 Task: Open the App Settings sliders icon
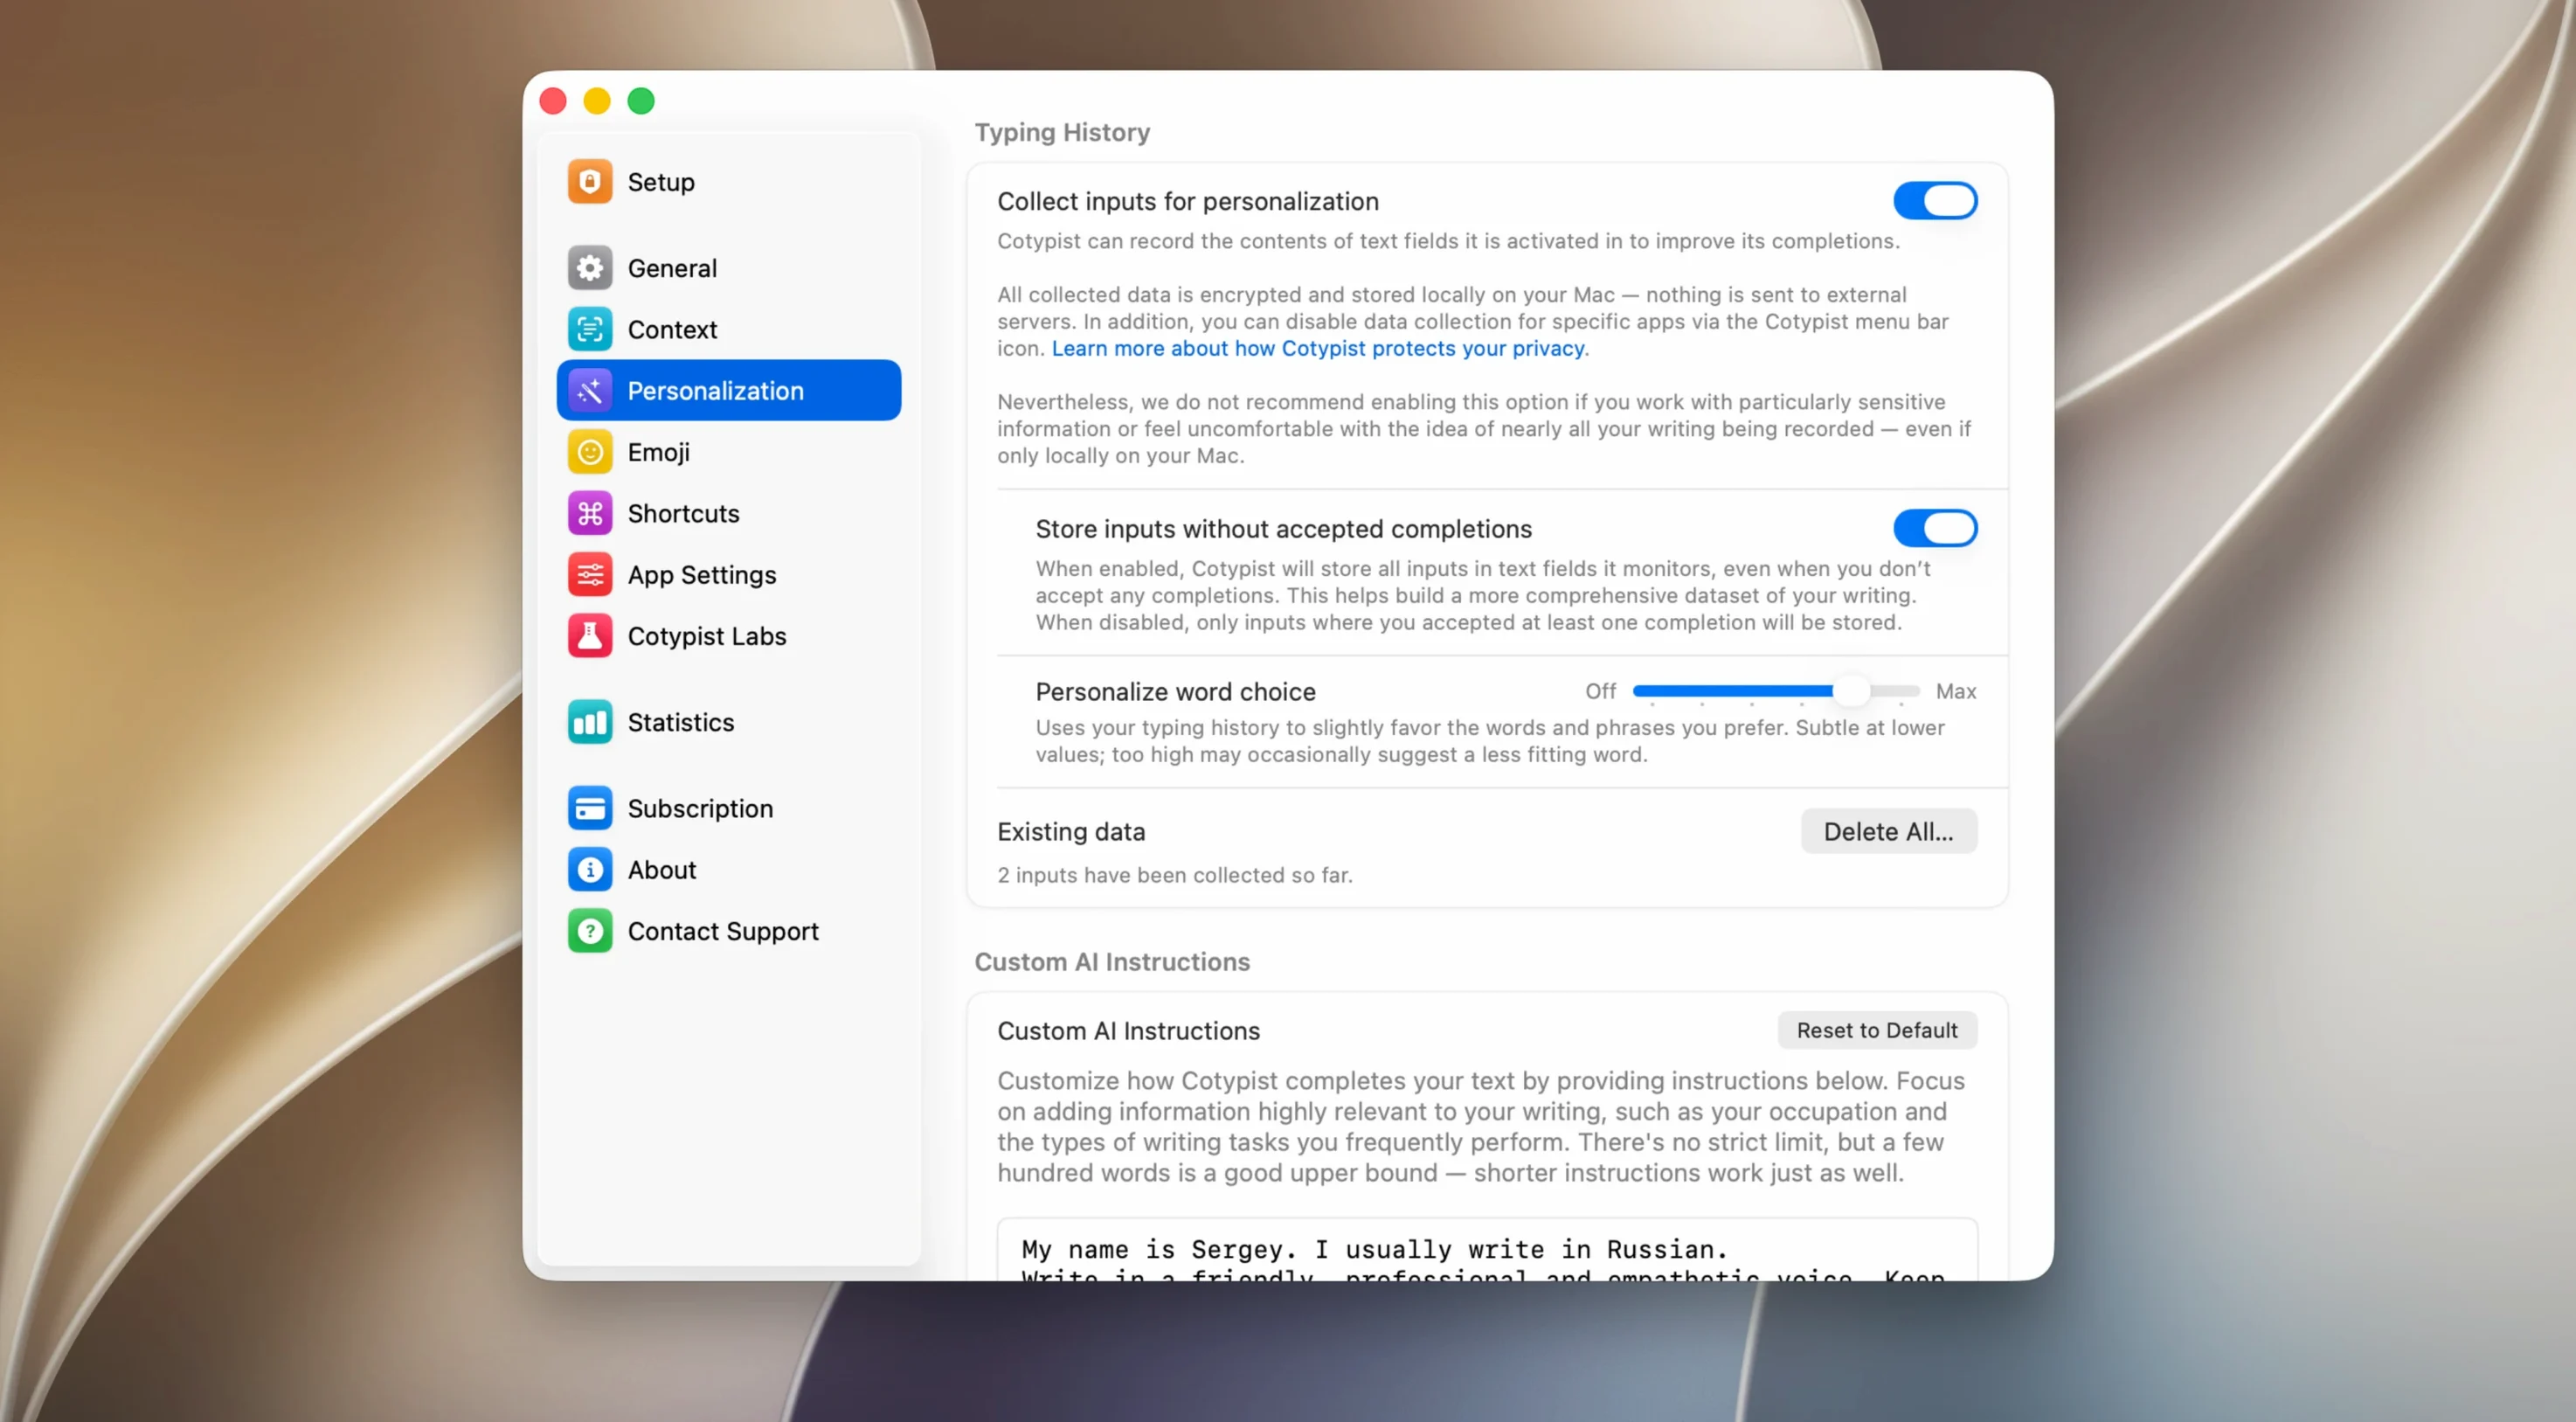pyautogui.click(x=590, y=575)
